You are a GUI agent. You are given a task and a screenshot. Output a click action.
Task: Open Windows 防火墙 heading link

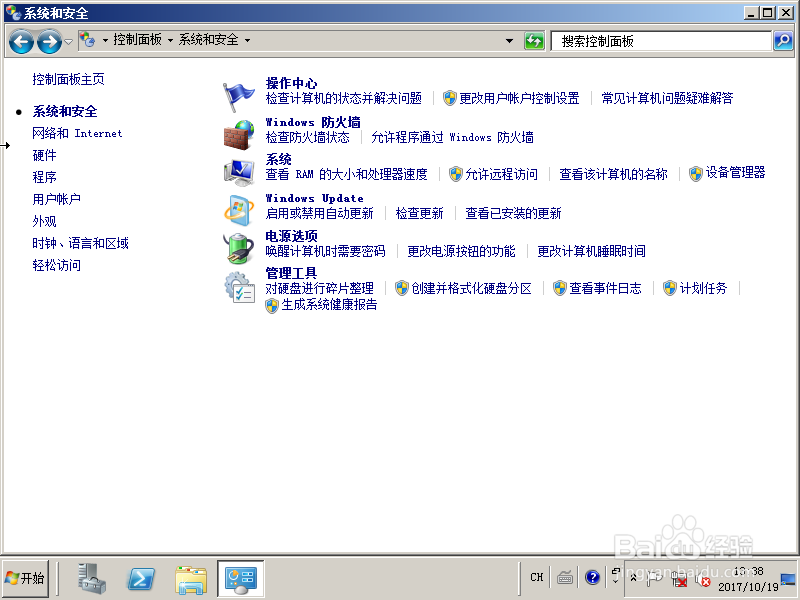(x=313, y=122)
